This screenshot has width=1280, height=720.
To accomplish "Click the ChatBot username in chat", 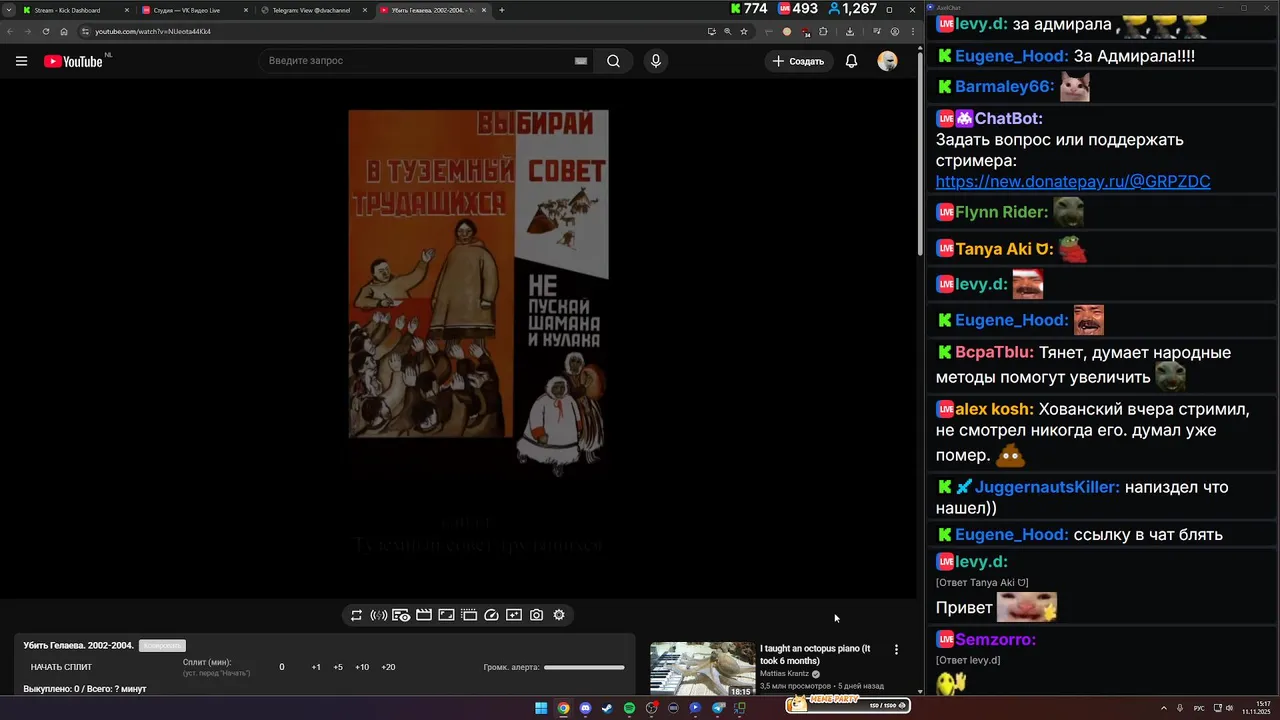I will (1009, 119).
